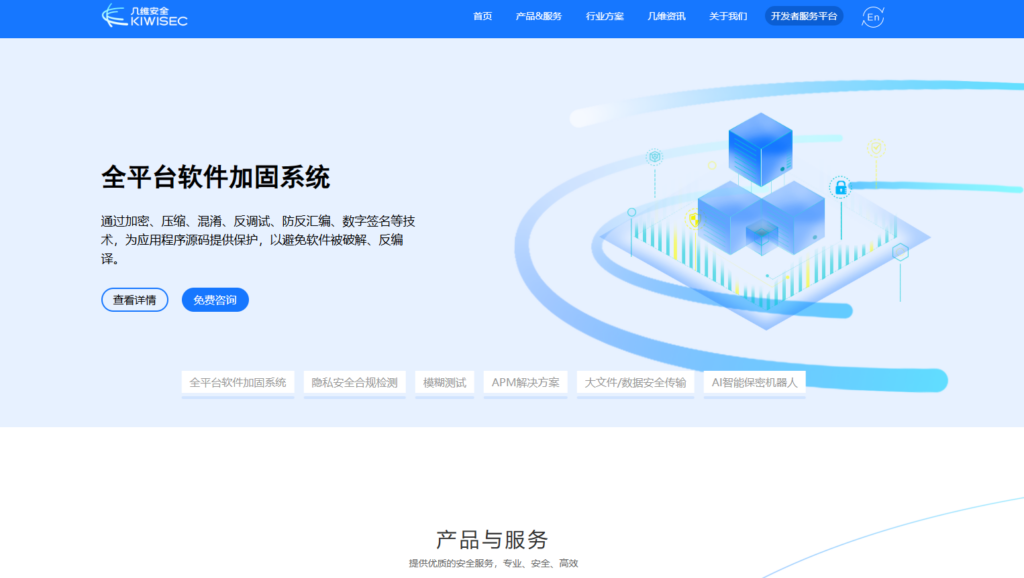
Task: Select the 全平台软件加固系统 banner tab
Action: click(237, 382)
